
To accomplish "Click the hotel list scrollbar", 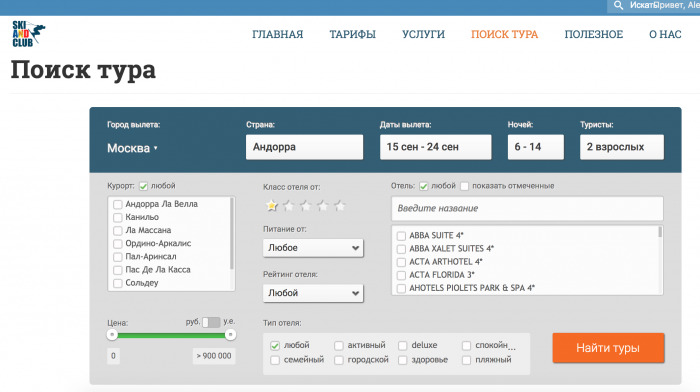I will coord(660,232).
